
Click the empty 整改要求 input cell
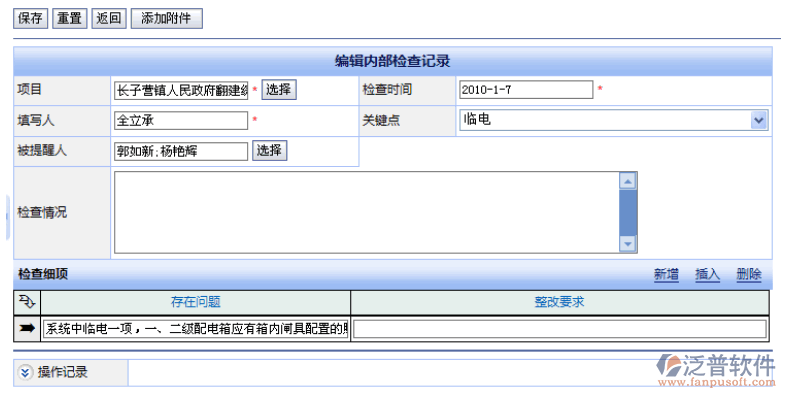coord(560,329)
